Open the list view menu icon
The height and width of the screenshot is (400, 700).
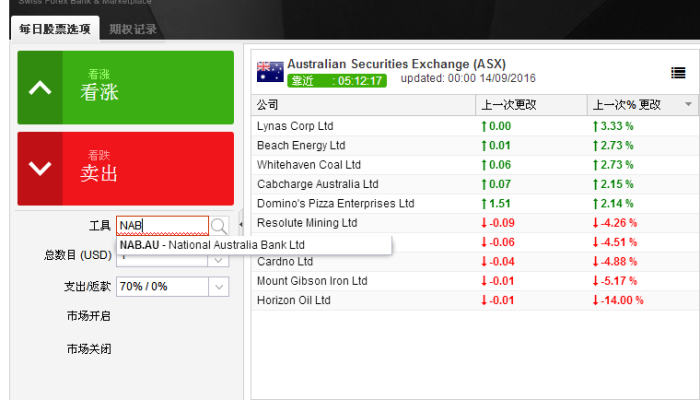[x=678, y=73]
